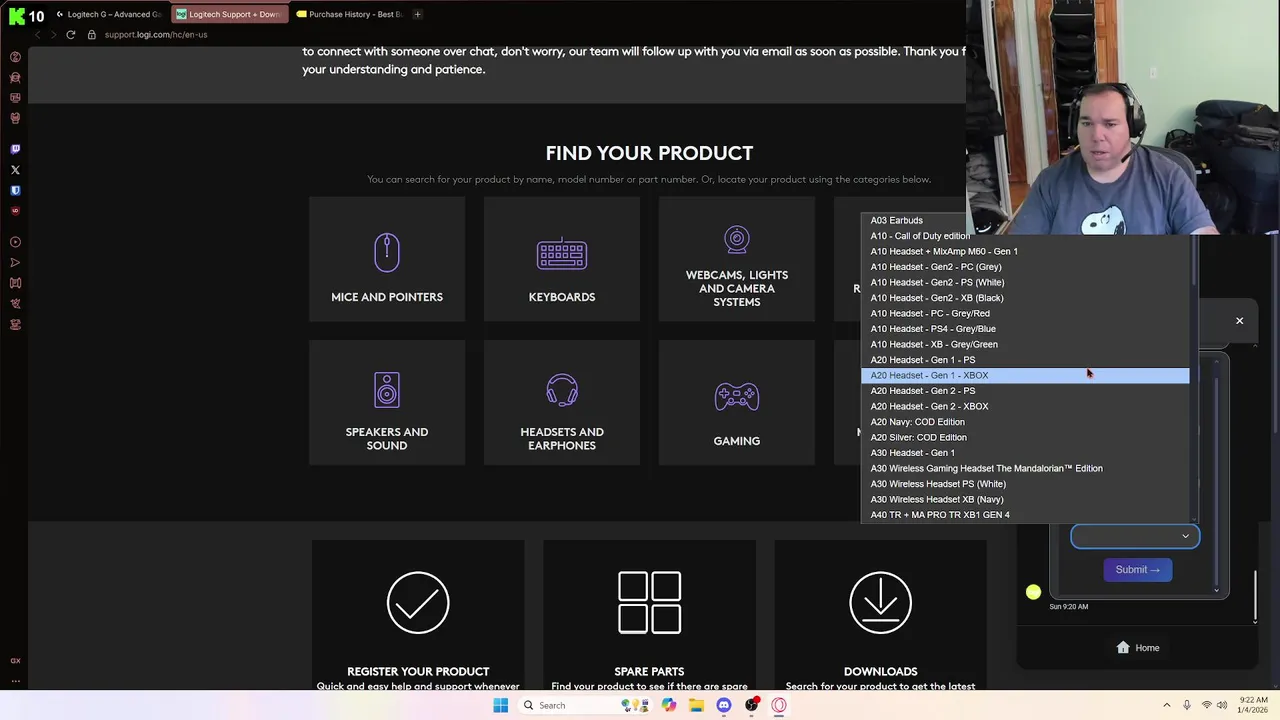Screen dimensions: 1280x720
Task: Go back with the browser back arrow
Action: [38, 35]
